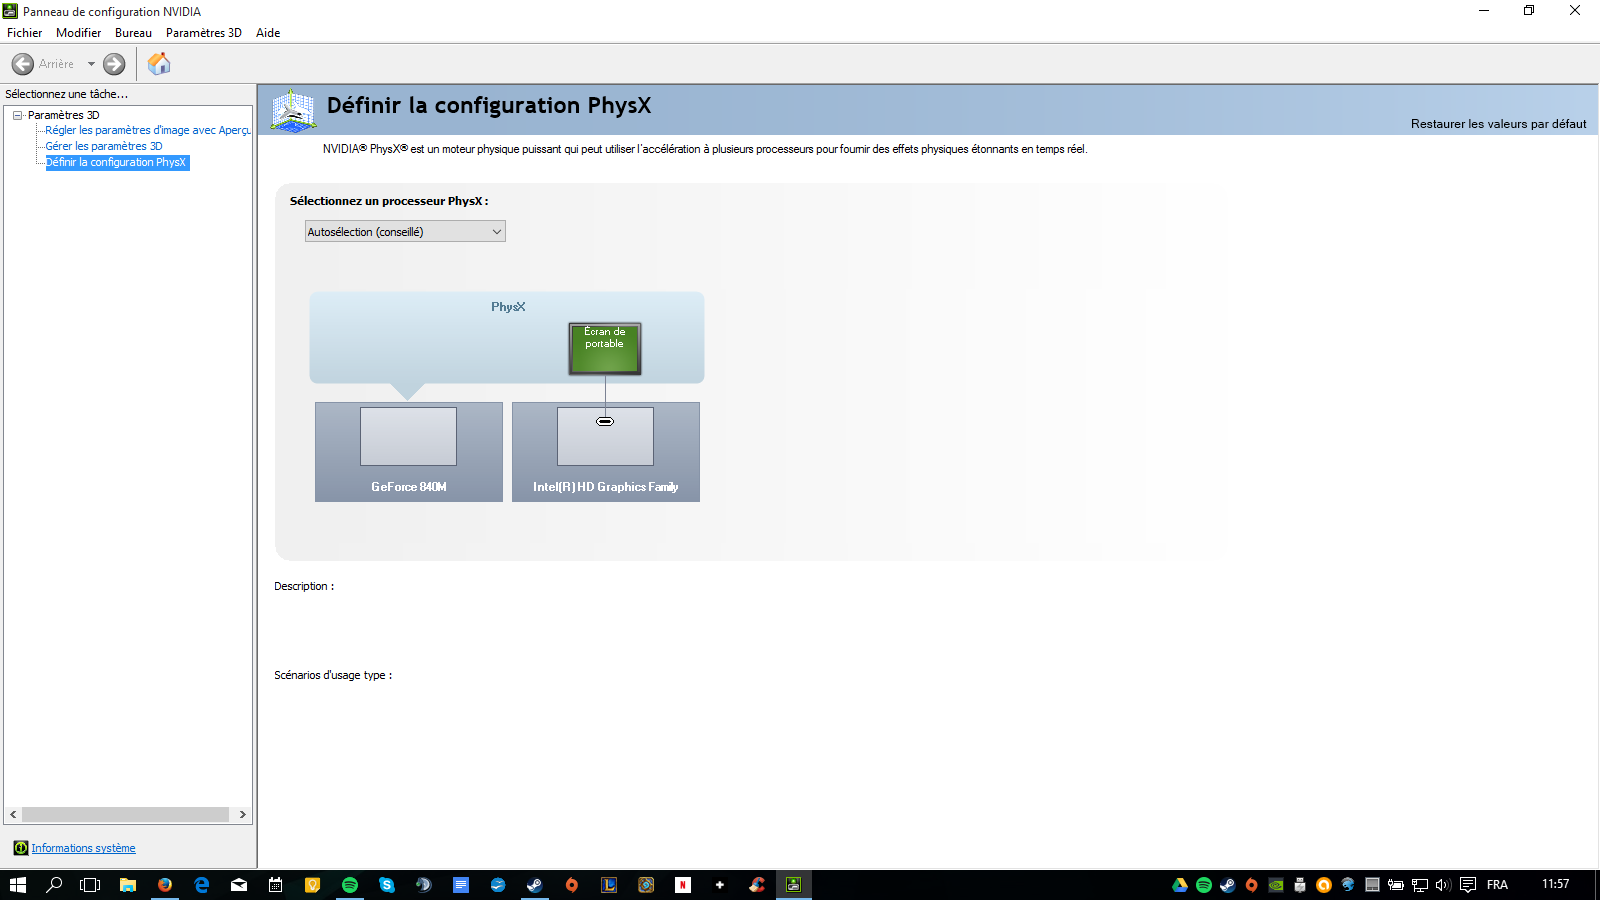Open Spotify from the taskbar
Screen dimensions: 1600x900
350,885
